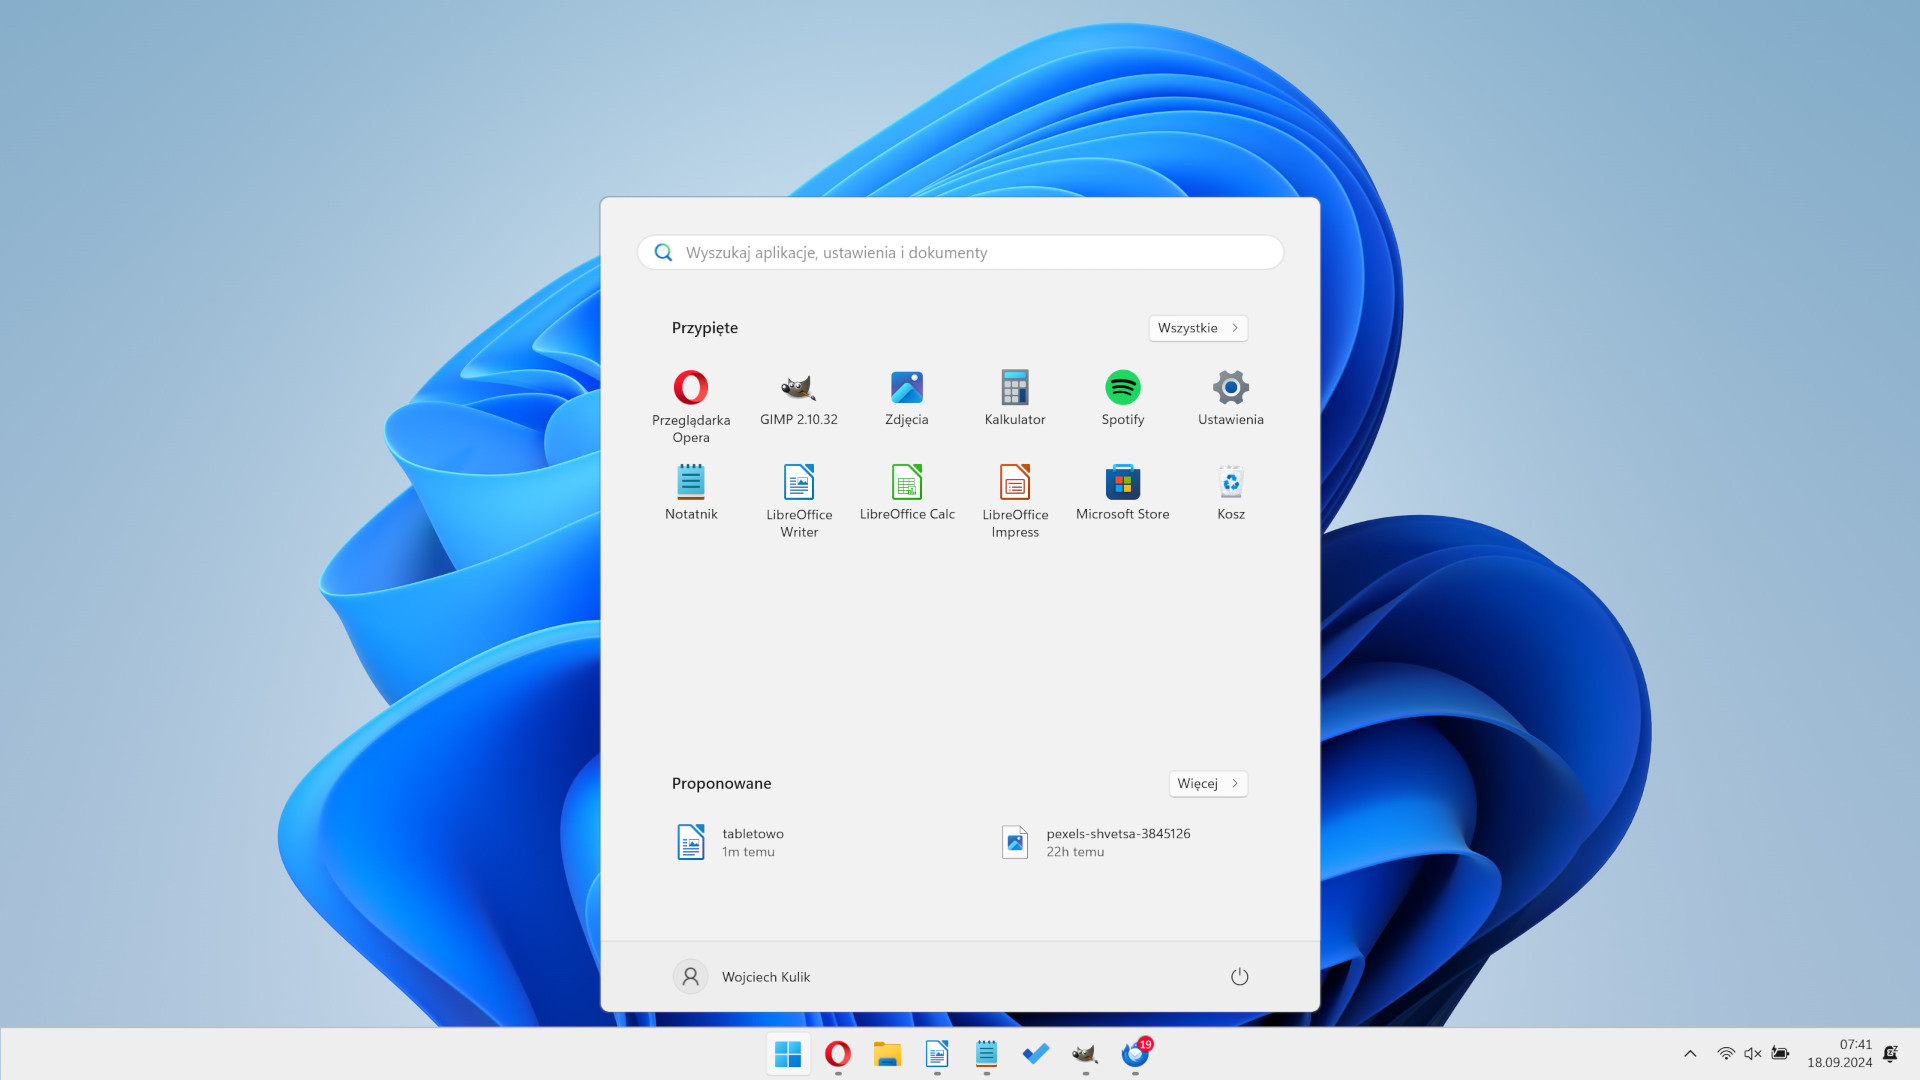Open Ustawienia settings app
Viewport: 1920px width, 1080px height.
click(x=1231, y=398)
